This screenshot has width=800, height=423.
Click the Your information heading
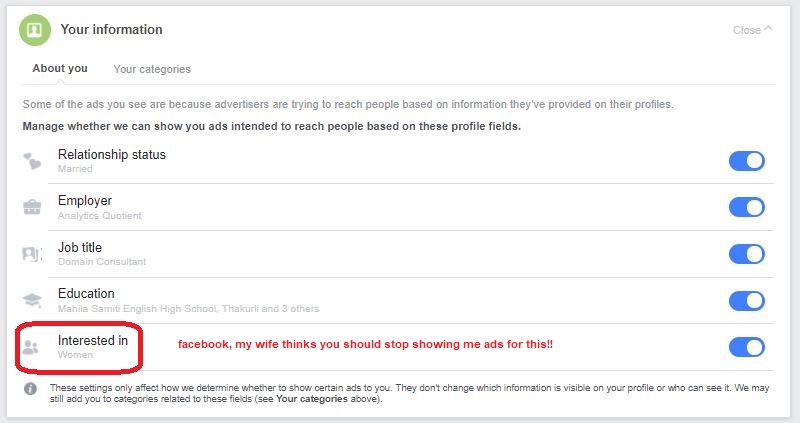(x=112, y=30)
